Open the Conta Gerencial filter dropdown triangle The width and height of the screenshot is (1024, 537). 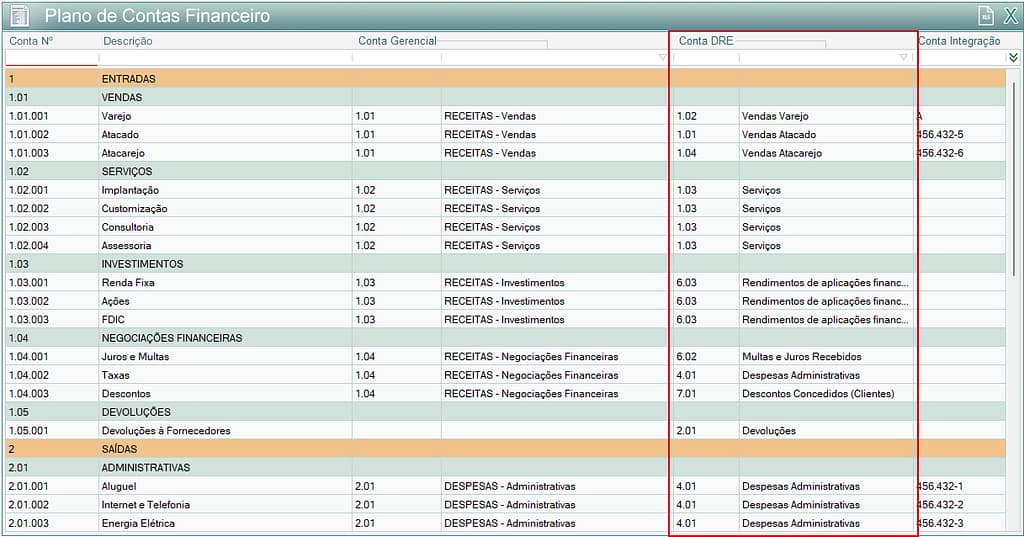(662, 57)
